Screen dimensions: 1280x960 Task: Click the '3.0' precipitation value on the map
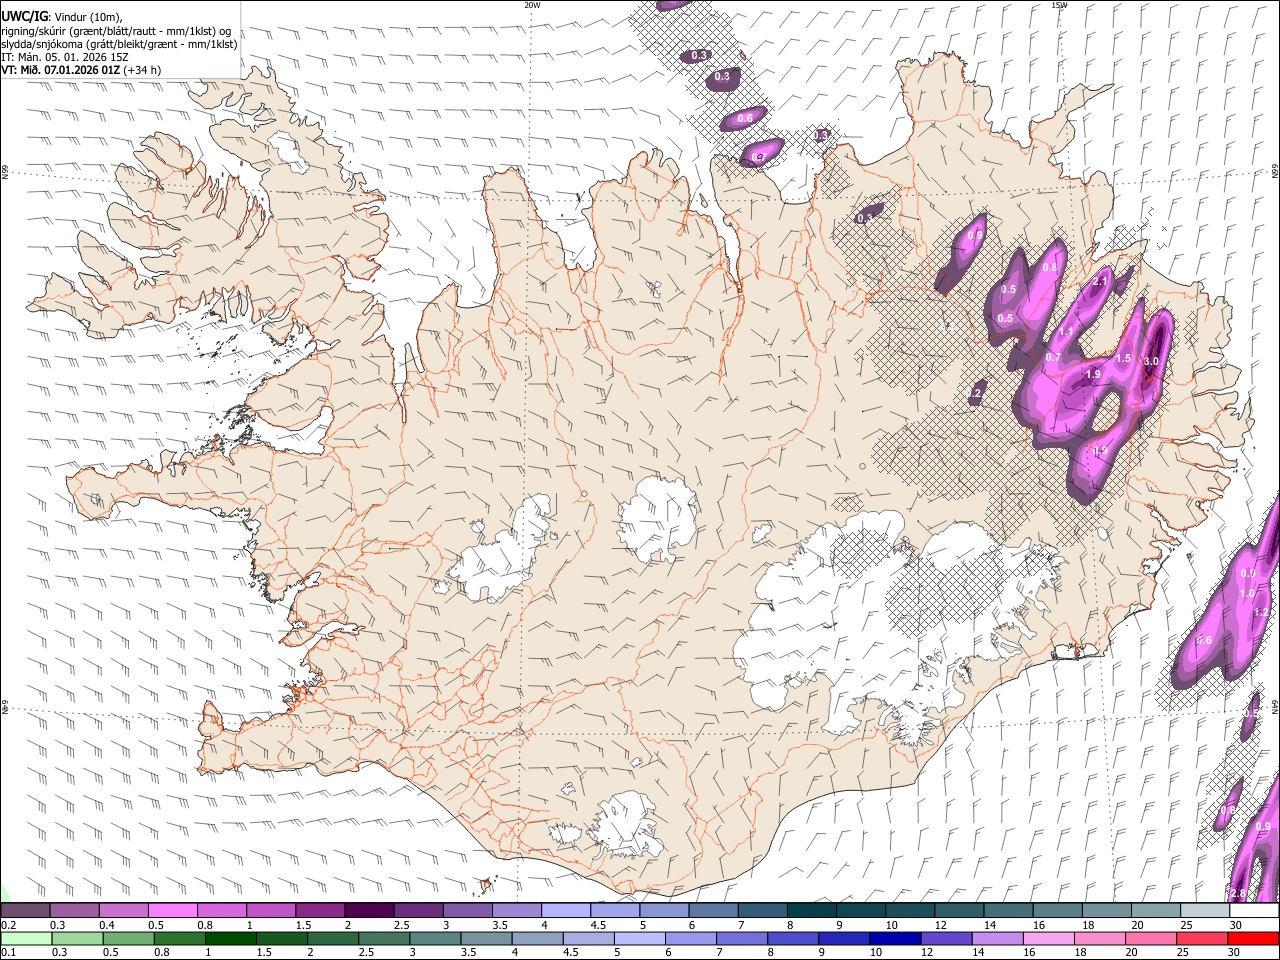click(x=1151, y=361)
